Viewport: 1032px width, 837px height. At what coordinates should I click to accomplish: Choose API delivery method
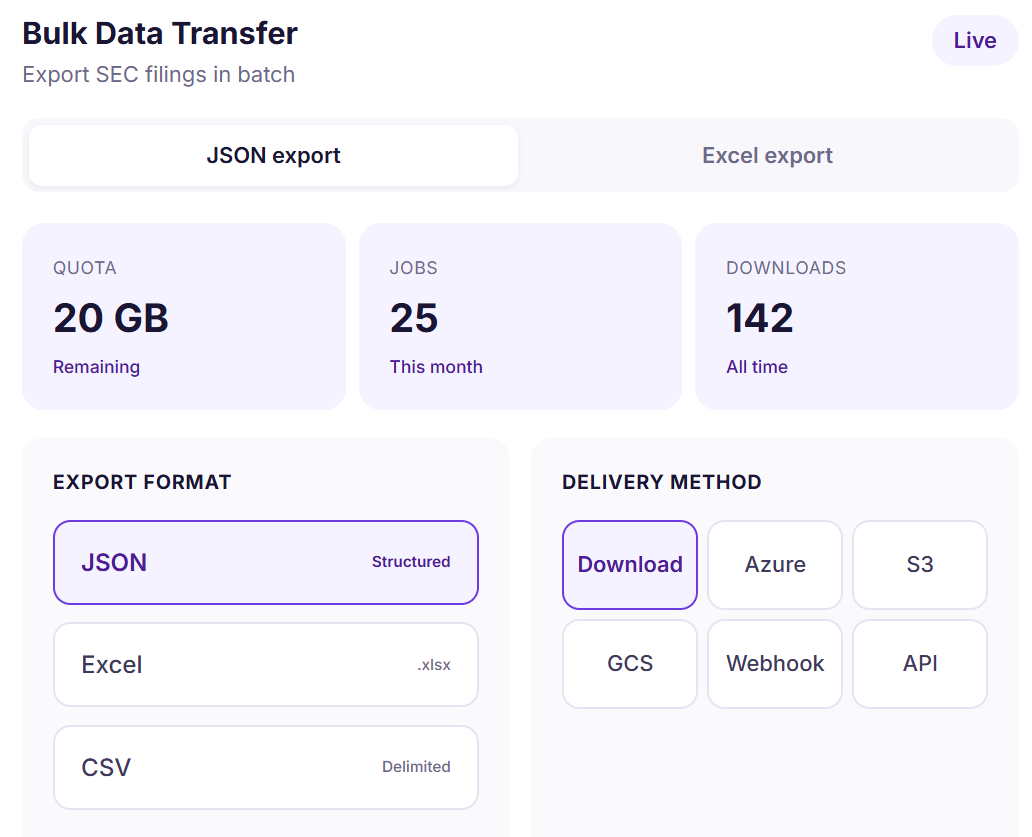[920, 663]
